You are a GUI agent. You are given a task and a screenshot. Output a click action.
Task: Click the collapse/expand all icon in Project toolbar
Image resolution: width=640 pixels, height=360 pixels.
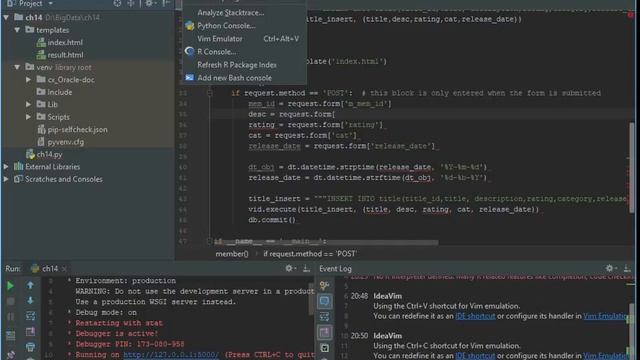click(x=131, y=3)
